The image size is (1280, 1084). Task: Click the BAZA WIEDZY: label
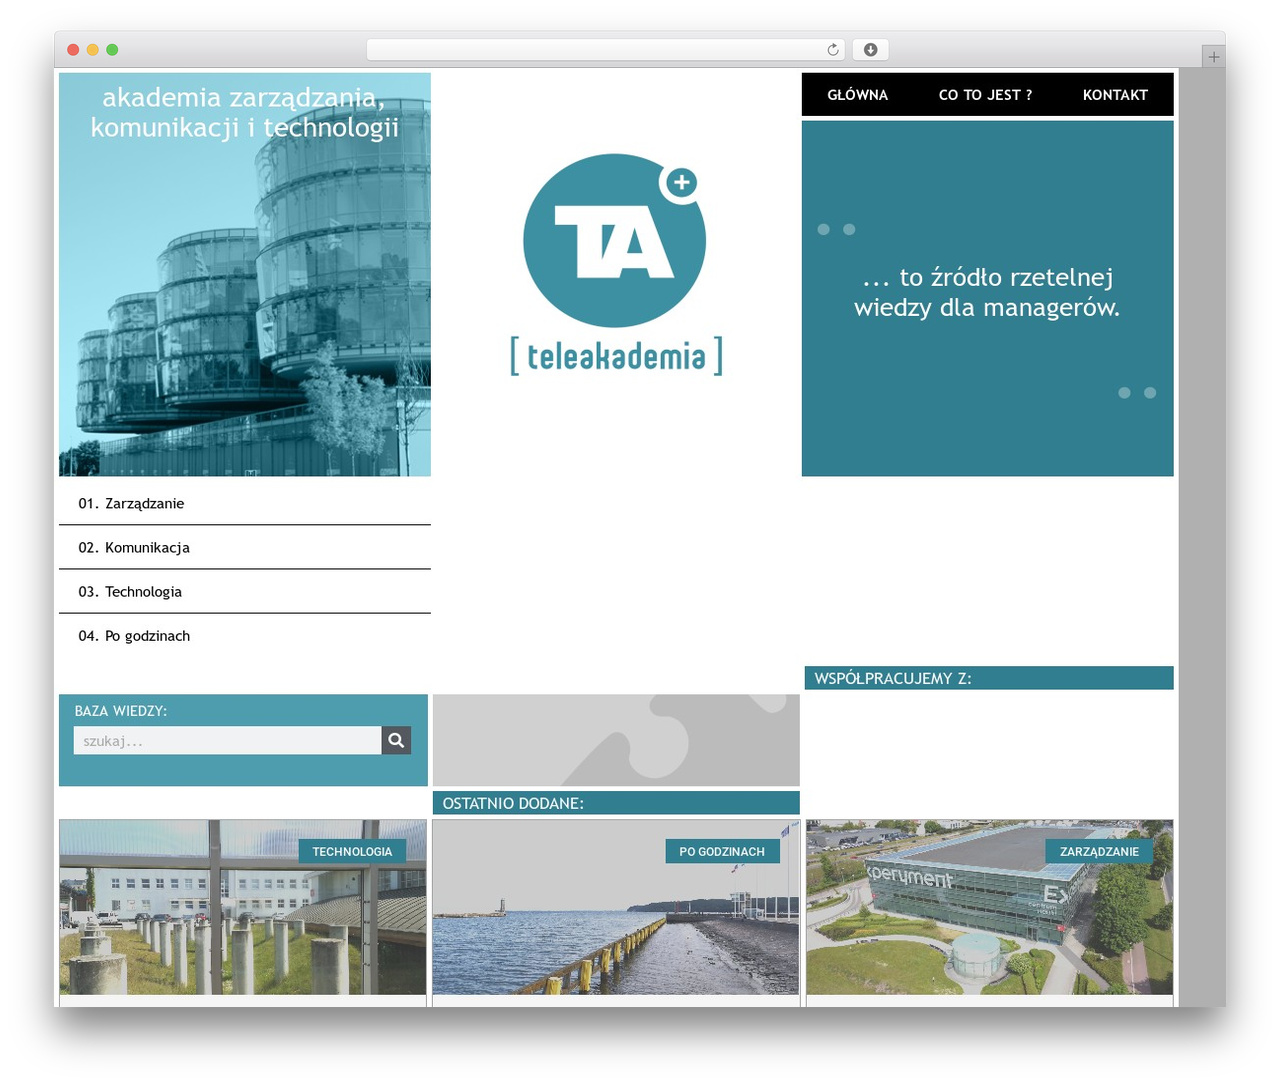pos(121,711)
